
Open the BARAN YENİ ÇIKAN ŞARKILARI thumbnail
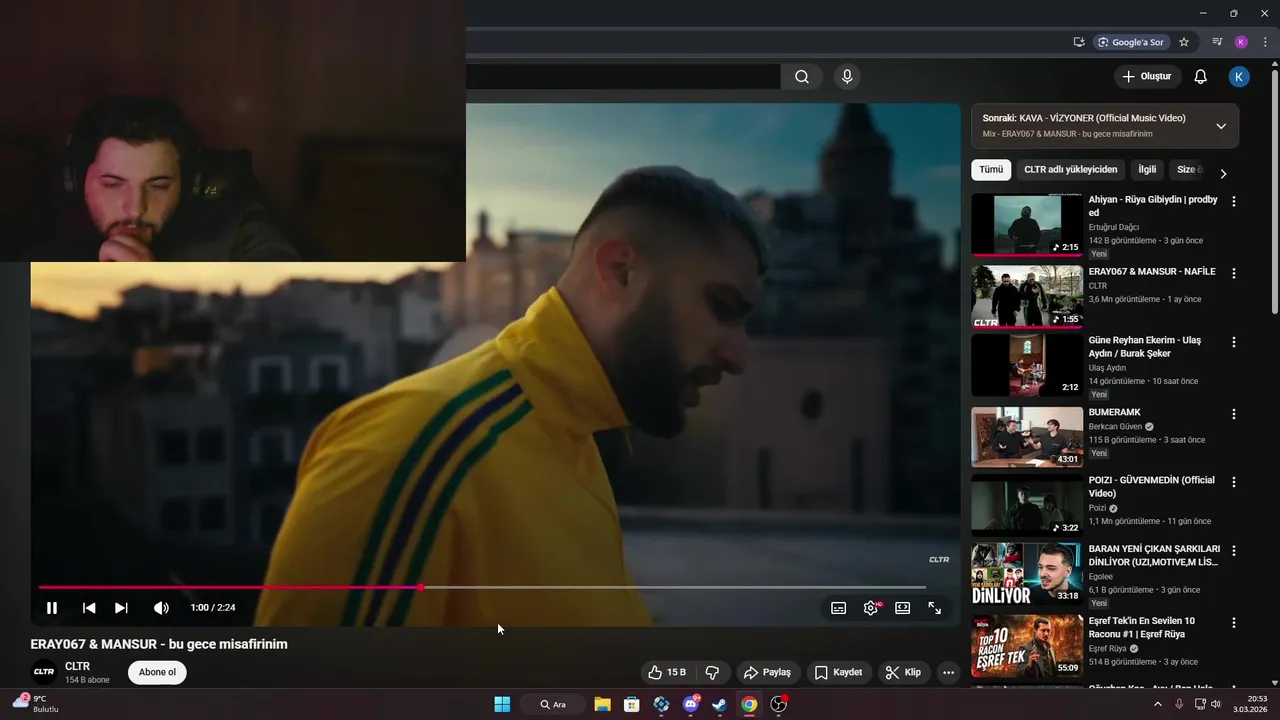point(1027,574)
